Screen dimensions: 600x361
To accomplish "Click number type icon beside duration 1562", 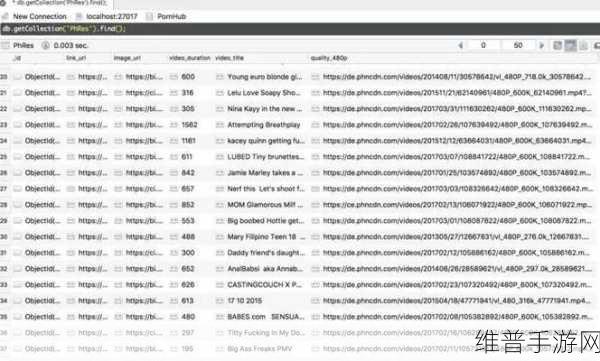I will tap(174, 125).
